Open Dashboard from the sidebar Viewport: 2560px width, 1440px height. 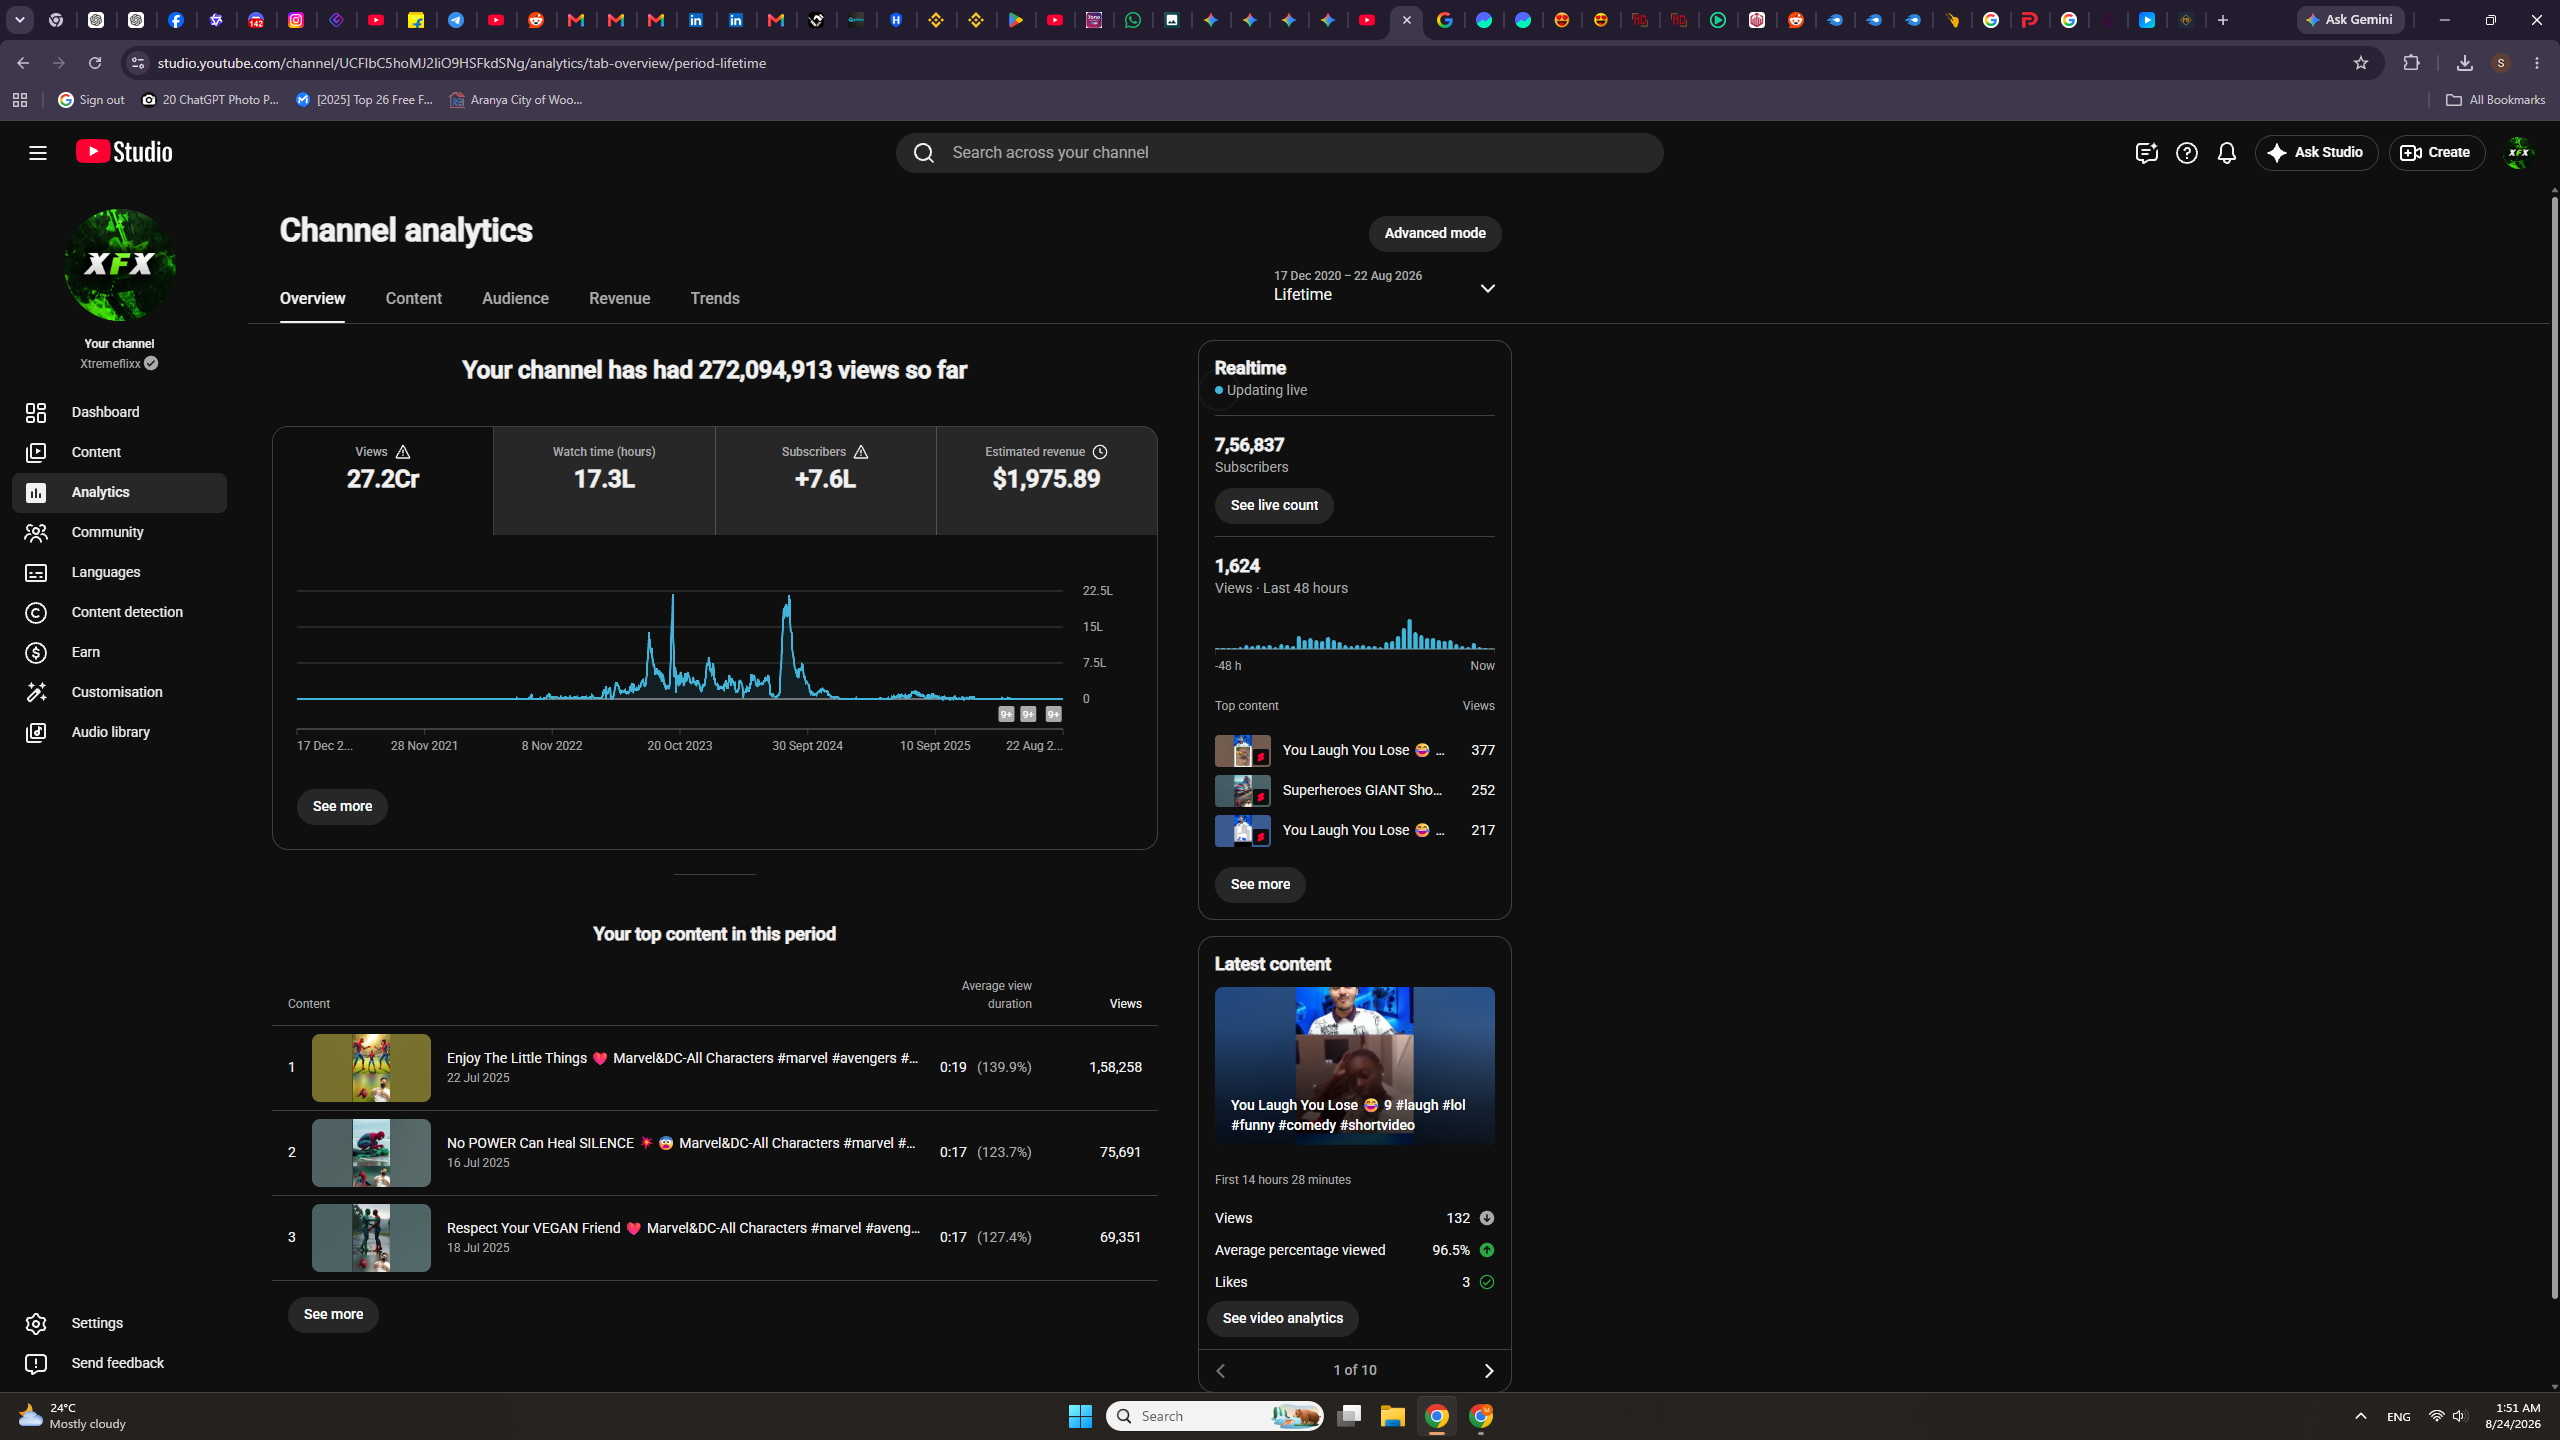pos(119,412)
